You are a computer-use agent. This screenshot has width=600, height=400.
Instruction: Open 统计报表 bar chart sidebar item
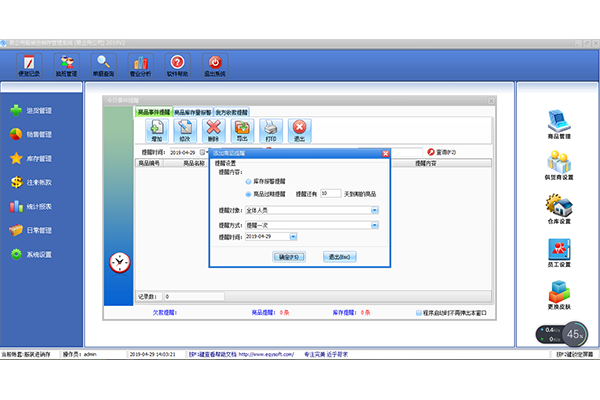pyautogui.click(x=31, y=207)
